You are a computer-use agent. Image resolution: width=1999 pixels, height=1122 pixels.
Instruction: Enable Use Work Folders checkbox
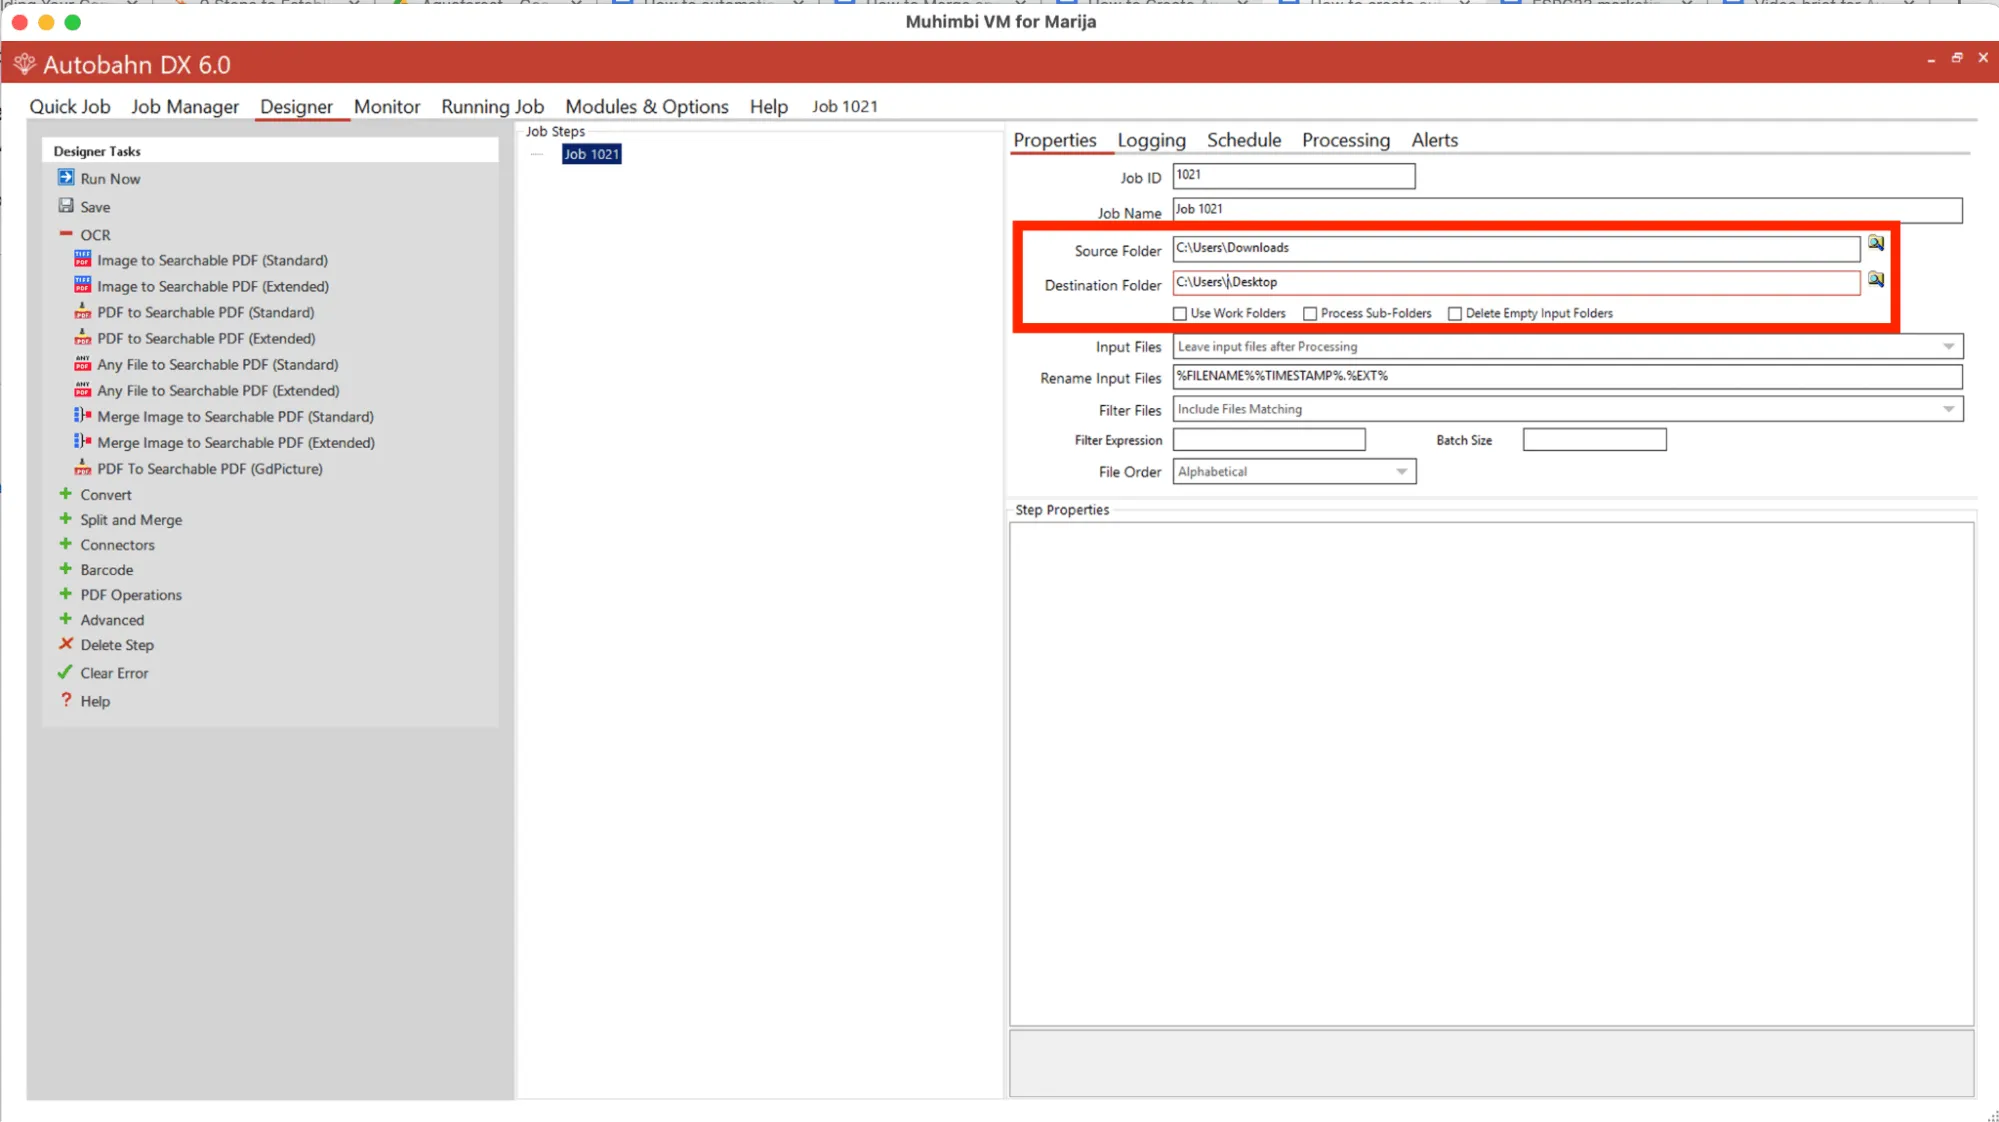tap(1180, 314)
